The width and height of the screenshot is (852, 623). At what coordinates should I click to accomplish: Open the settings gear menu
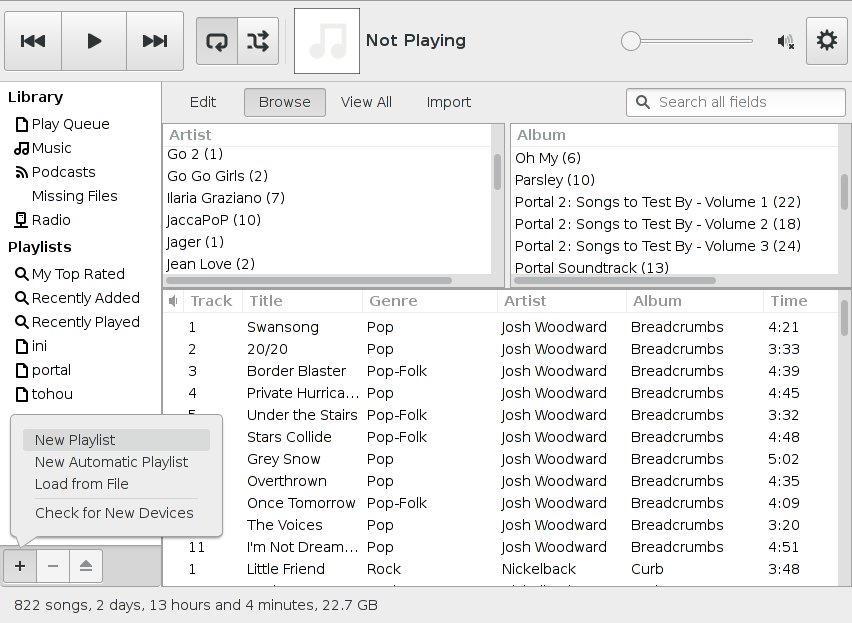826,41
